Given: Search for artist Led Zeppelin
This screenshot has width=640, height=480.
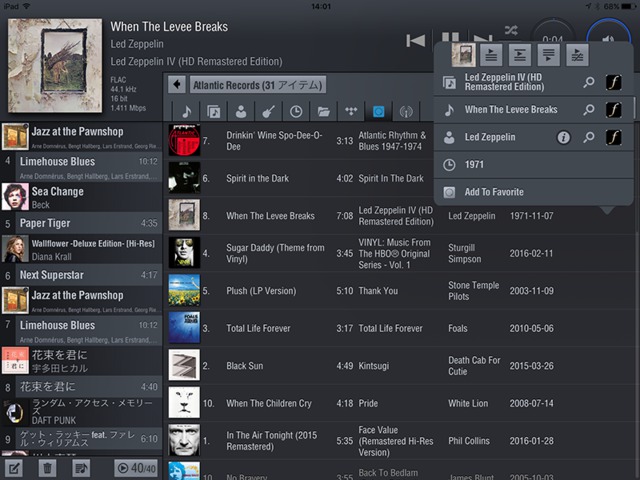Looking at the screenshot, I should coord(589,137).
